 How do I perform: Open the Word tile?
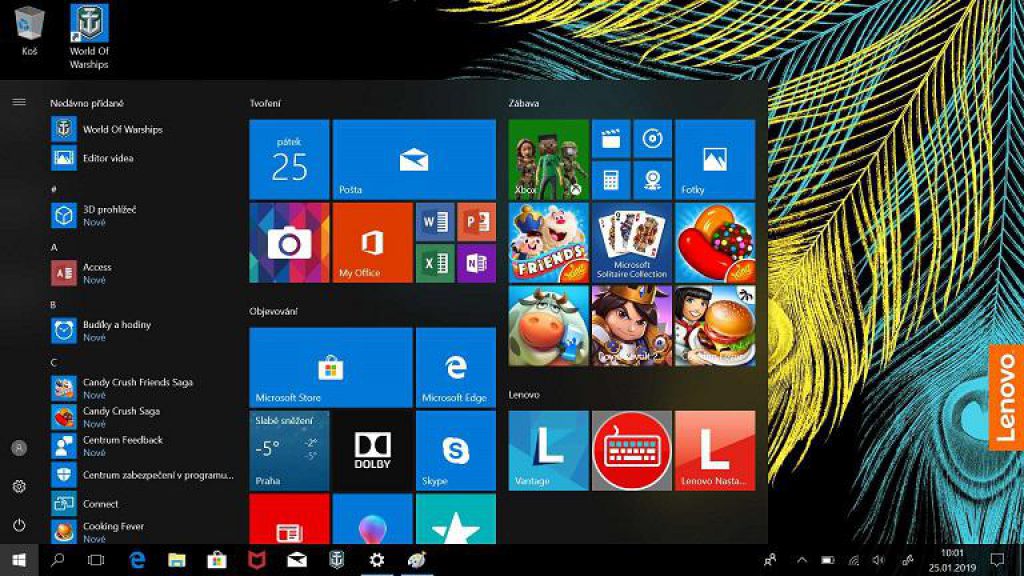point(435,222)
